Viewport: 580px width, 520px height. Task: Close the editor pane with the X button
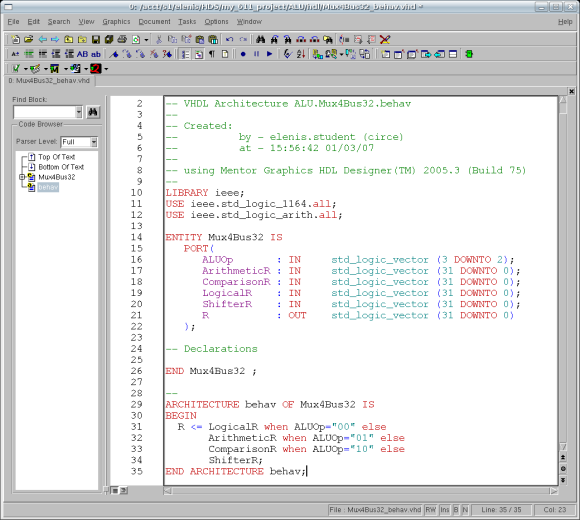[x=571, y=91]
